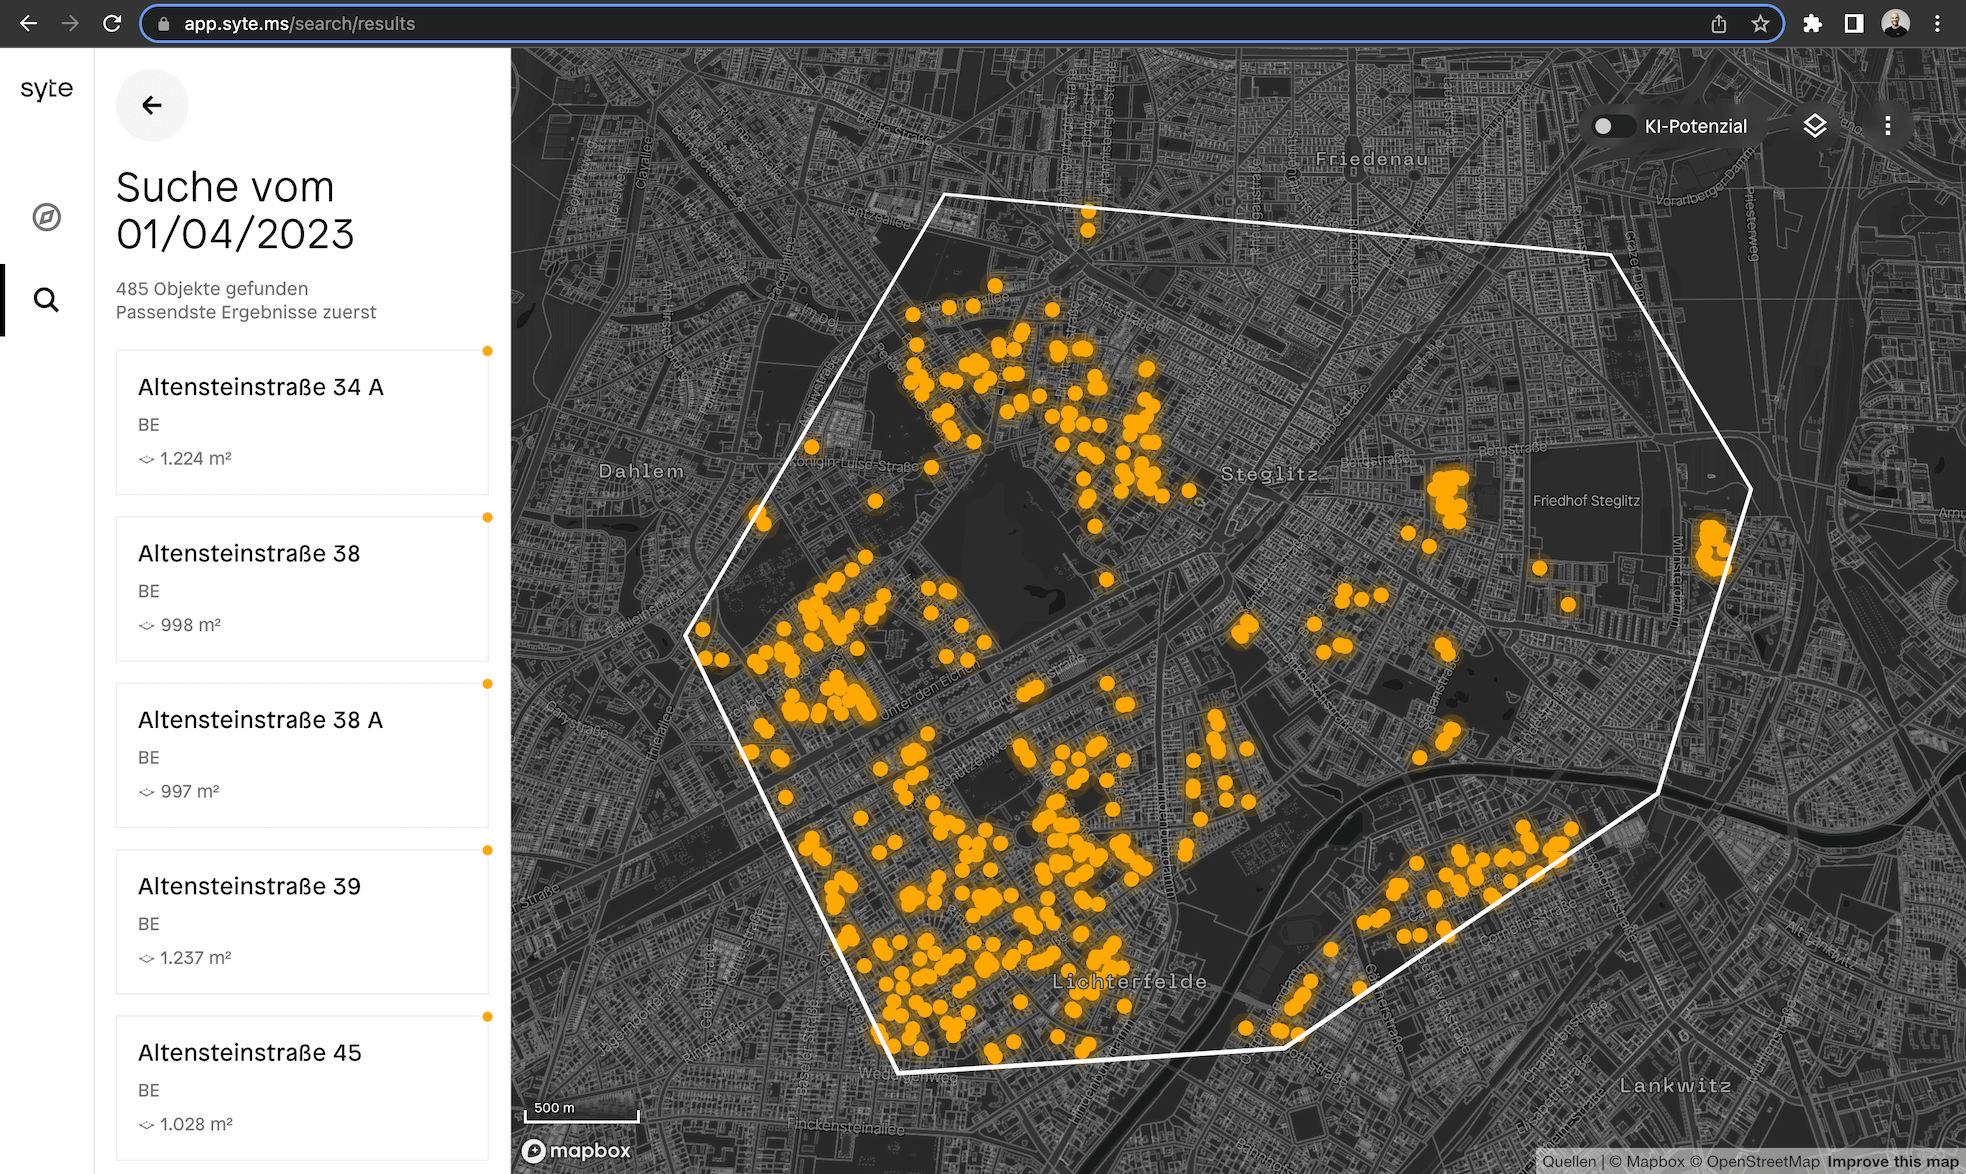Open the compass explore icon in the sidebar
The height and width of the screenshot is (1174, 1966).
46,217
